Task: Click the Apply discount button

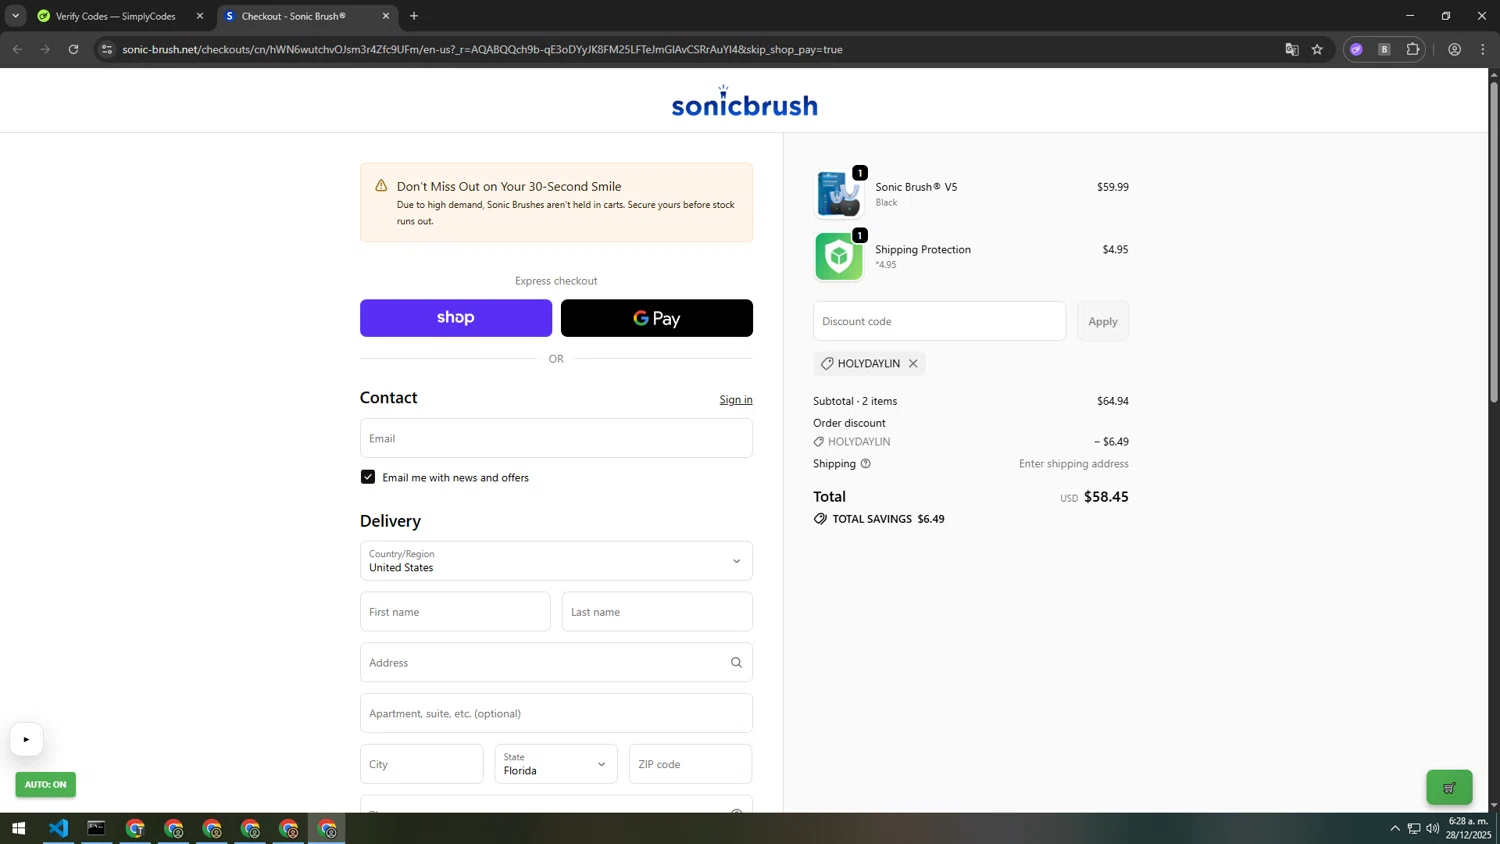Action: (1103, 321)
